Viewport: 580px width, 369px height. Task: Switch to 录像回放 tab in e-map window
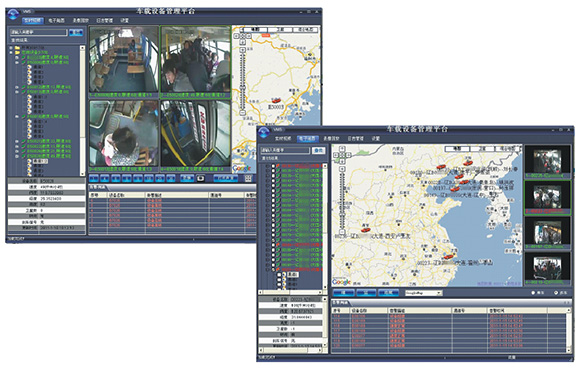[331, 138]
